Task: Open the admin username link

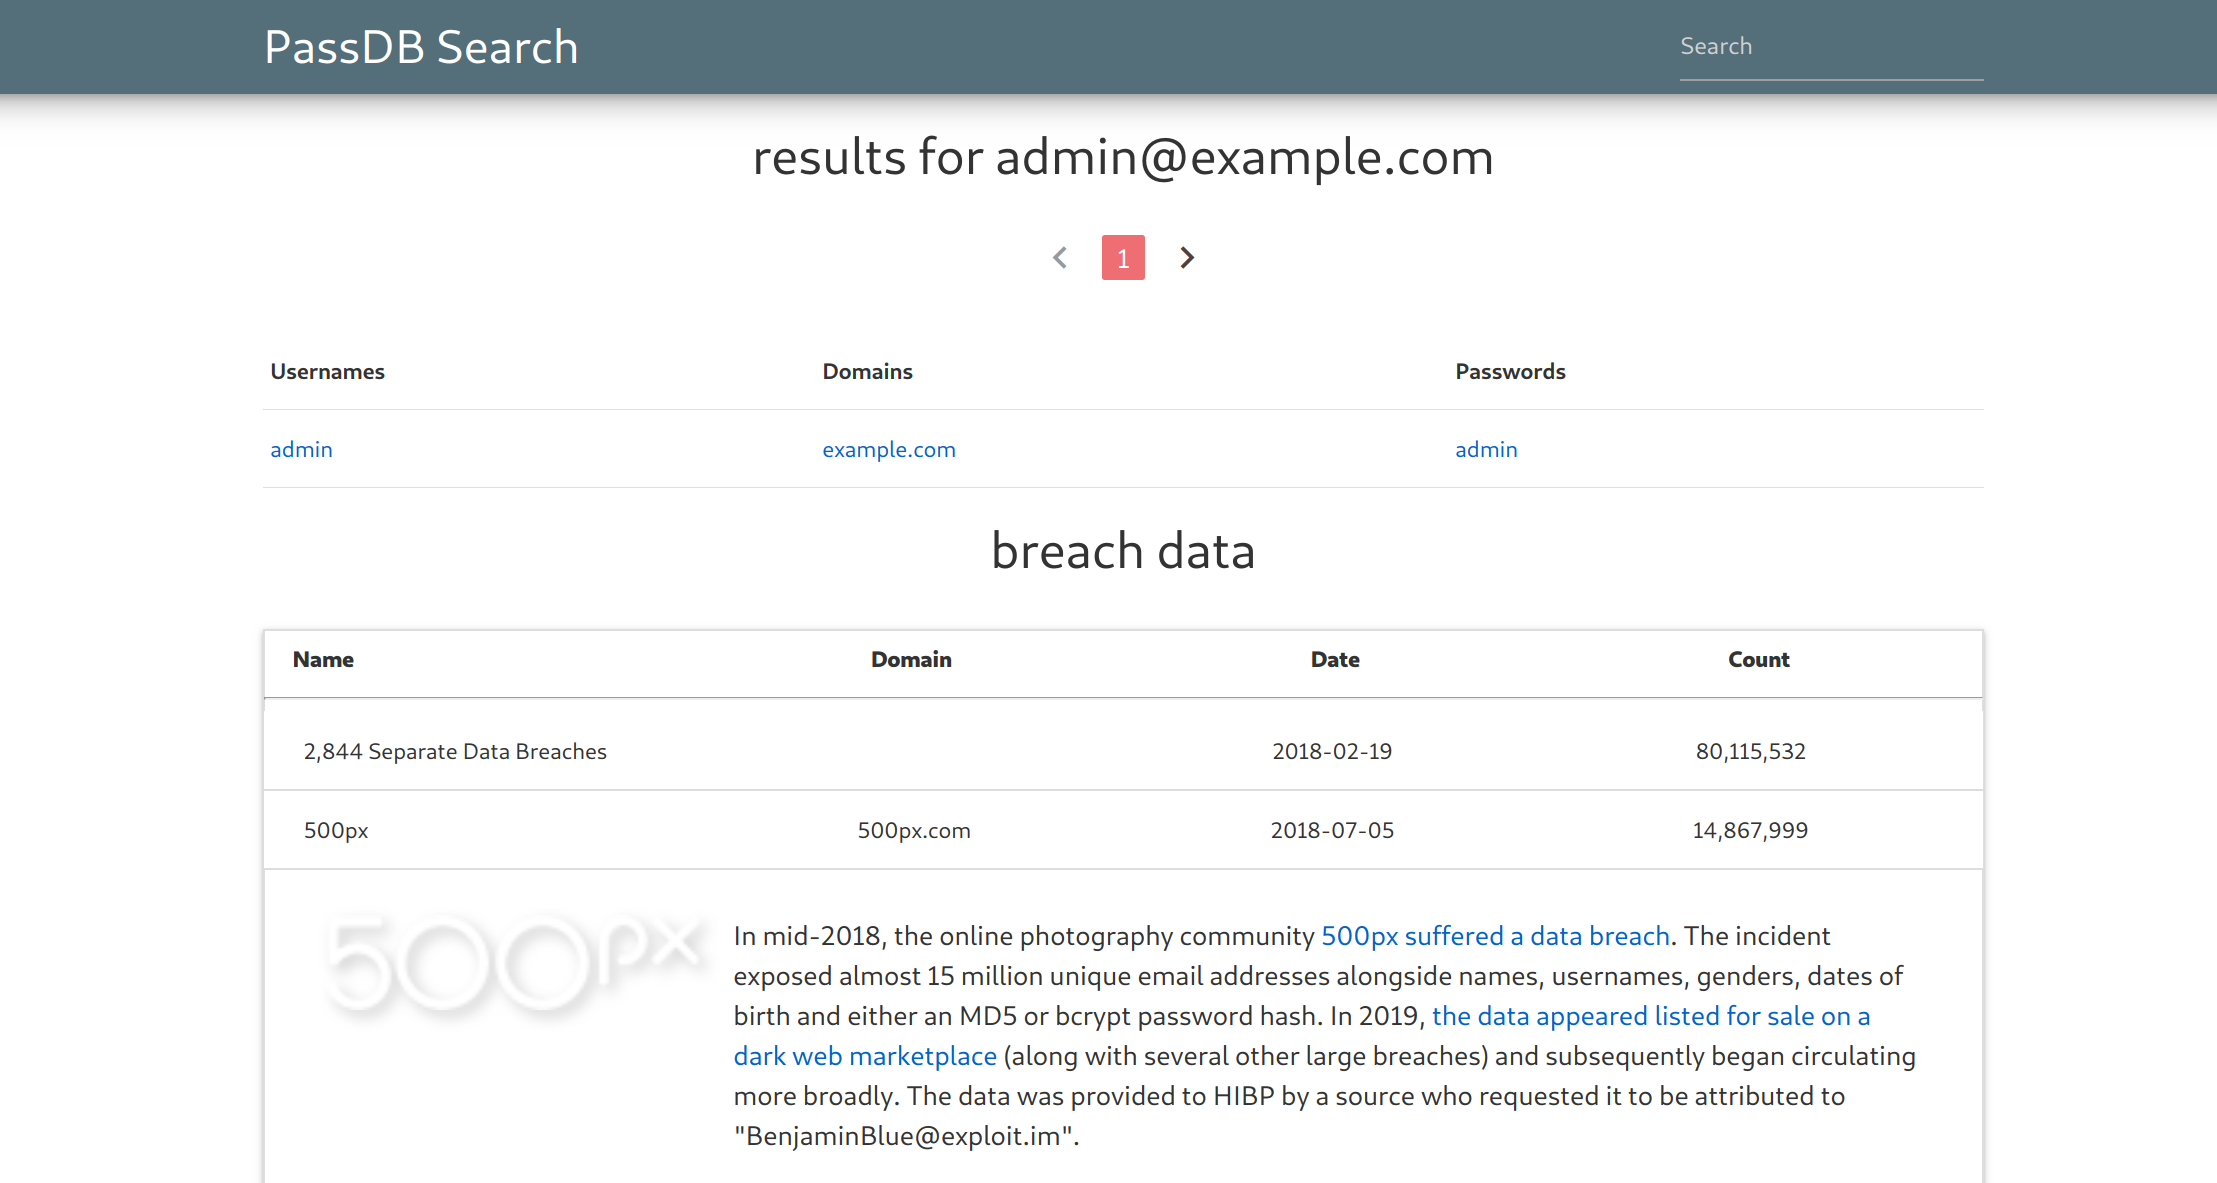Action: coord(301,450)
